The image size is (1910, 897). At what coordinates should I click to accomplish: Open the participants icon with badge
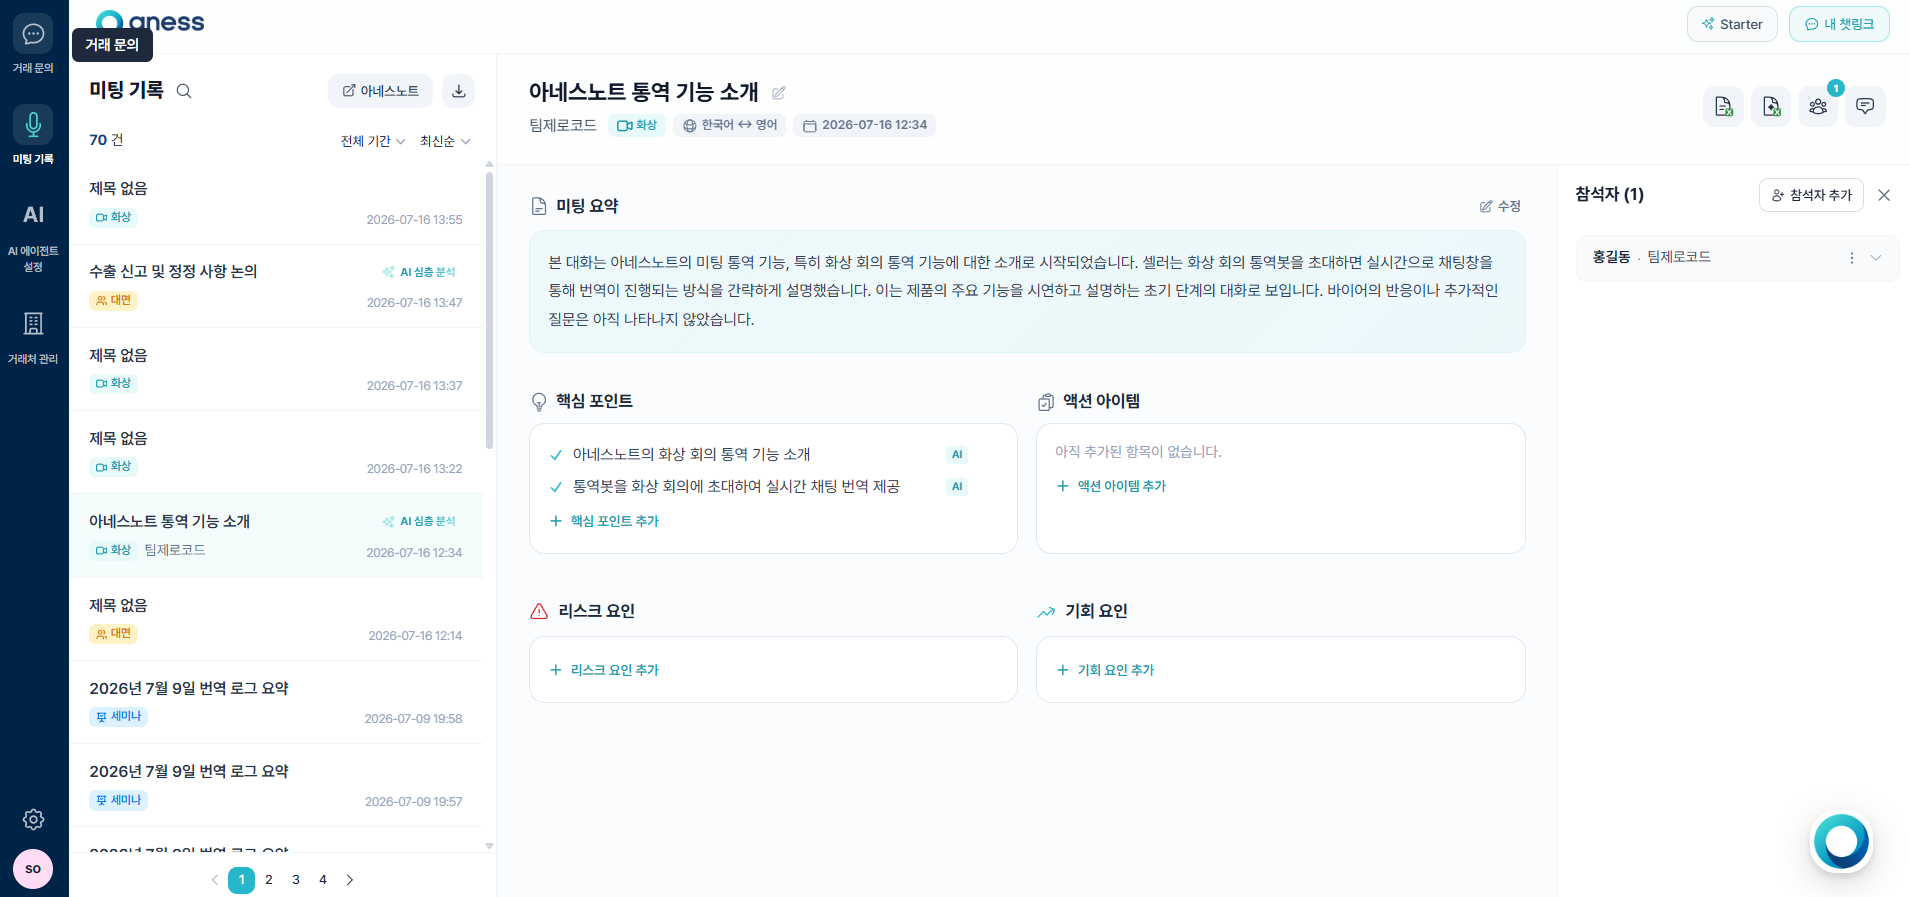pos(1818,106)
